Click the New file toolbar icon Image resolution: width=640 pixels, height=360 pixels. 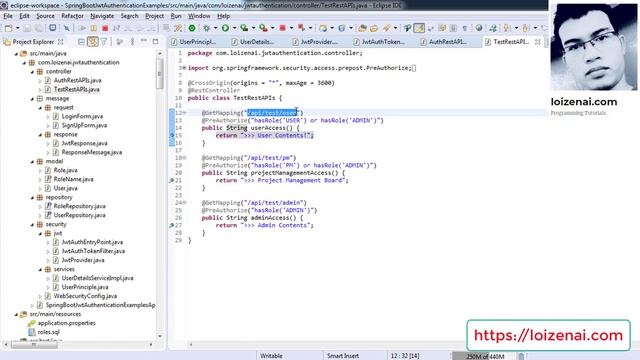click(8, 28)
